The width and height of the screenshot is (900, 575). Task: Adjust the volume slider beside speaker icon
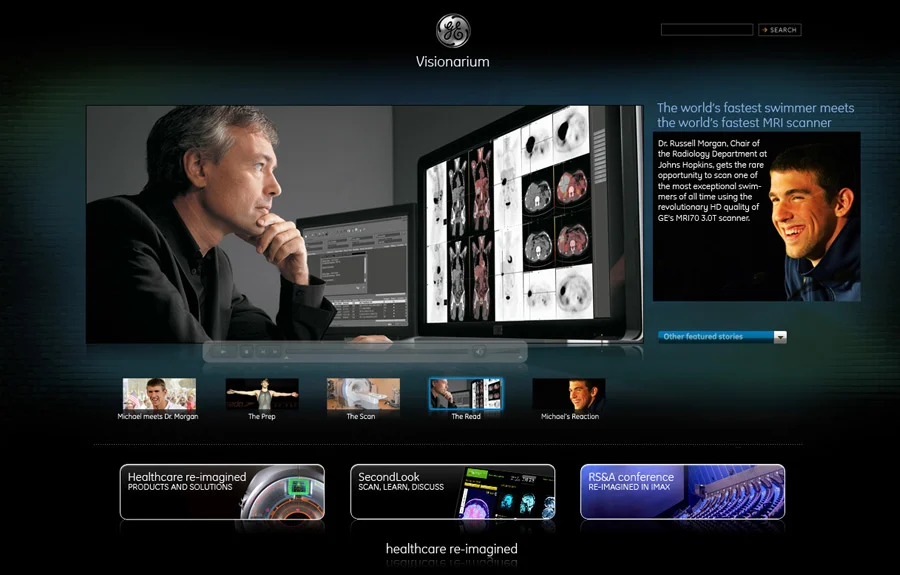tap(505, 351)
